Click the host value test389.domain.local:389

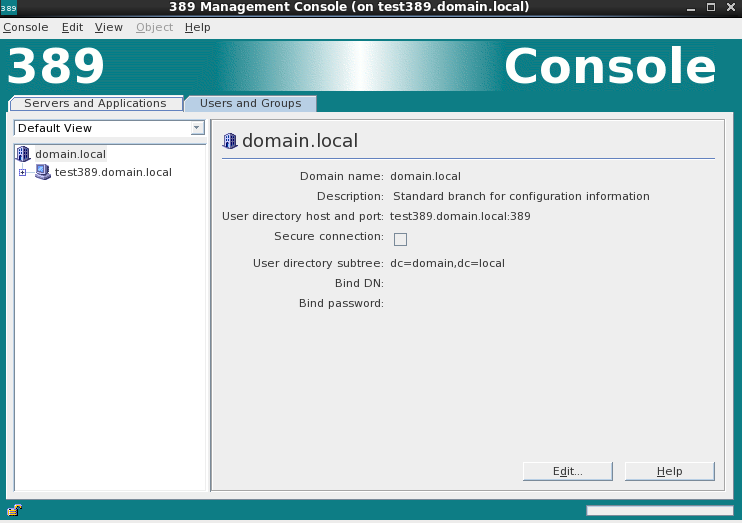(460, 216)
